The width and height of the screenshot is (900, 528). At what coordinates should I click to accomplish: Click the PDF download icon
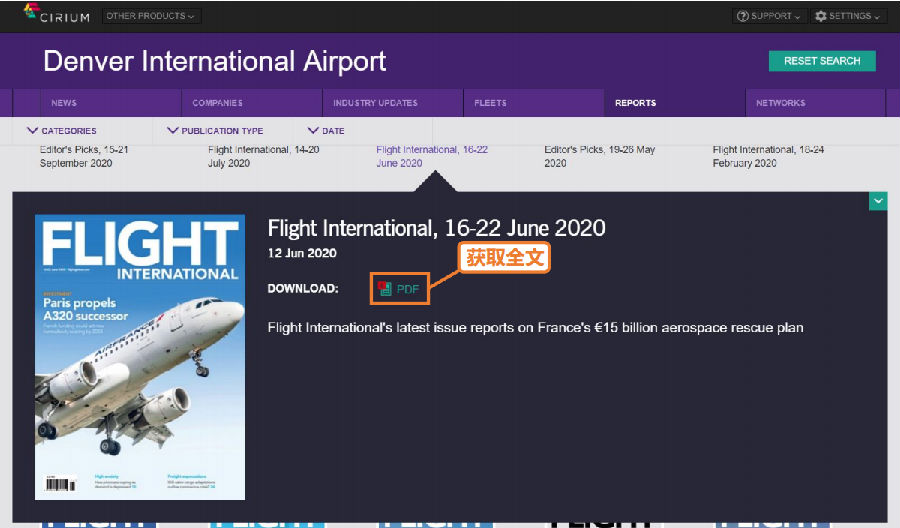click(385, 289)
